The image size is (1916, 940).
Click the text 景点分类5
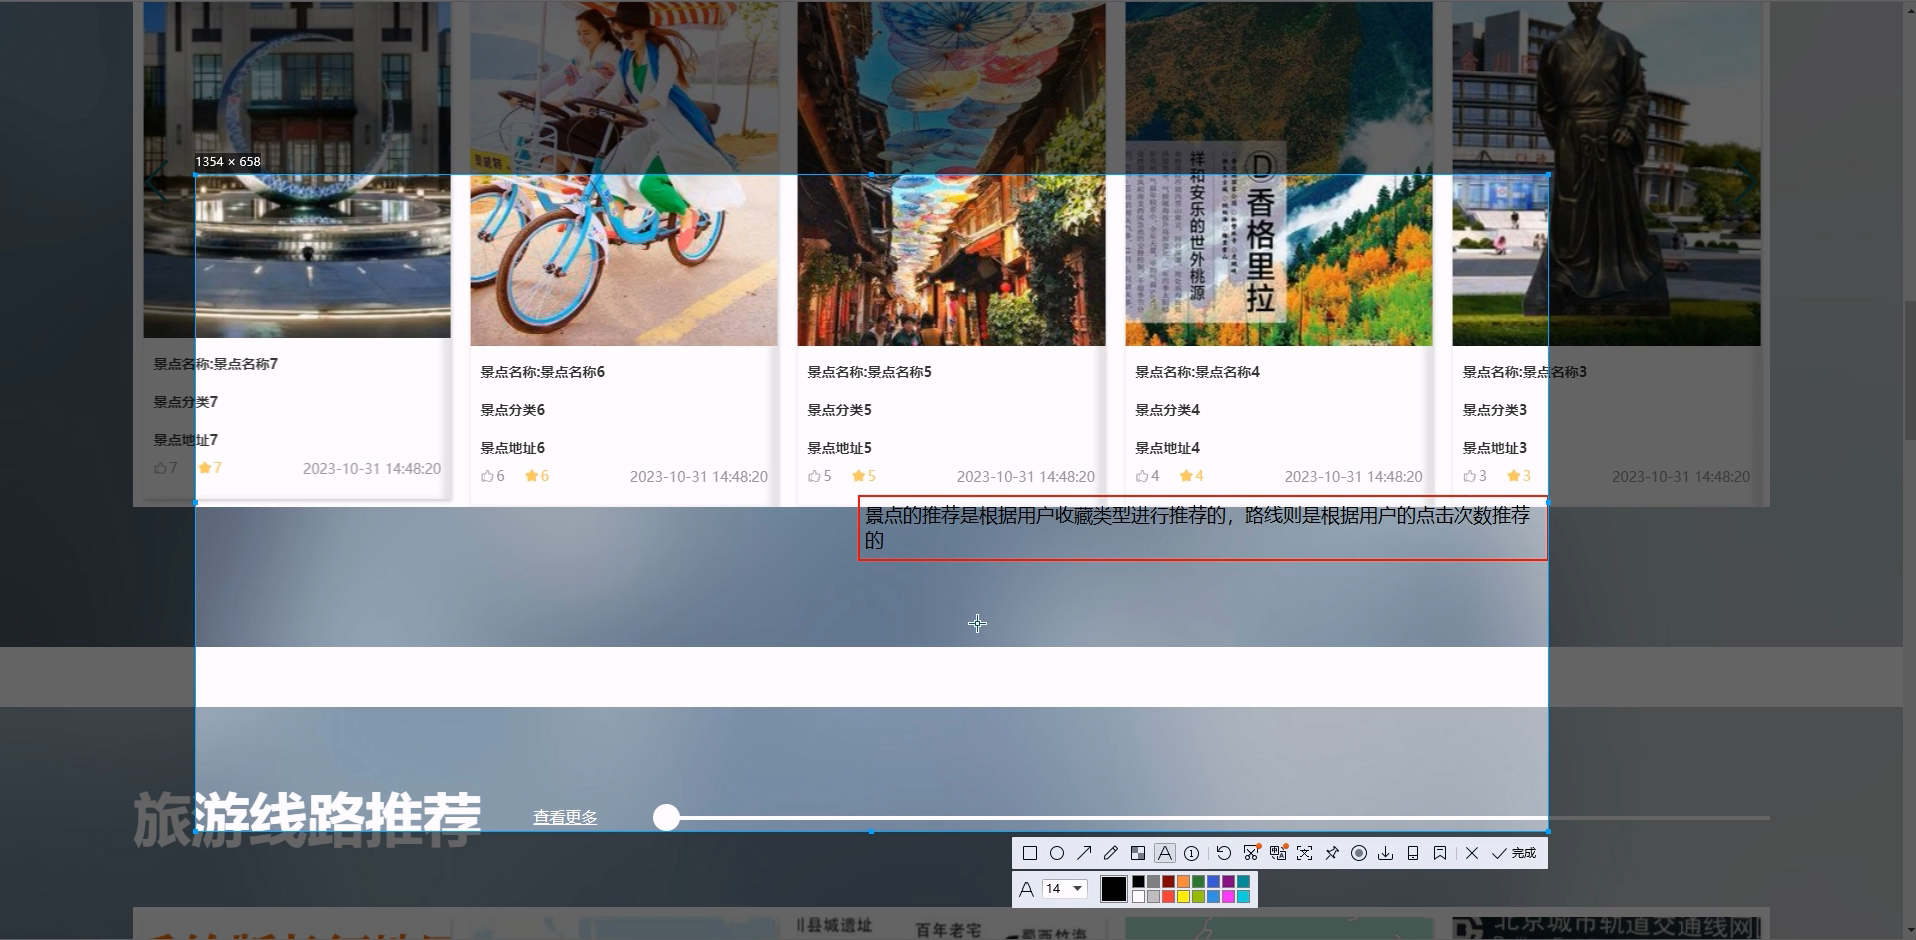(839, 410)
